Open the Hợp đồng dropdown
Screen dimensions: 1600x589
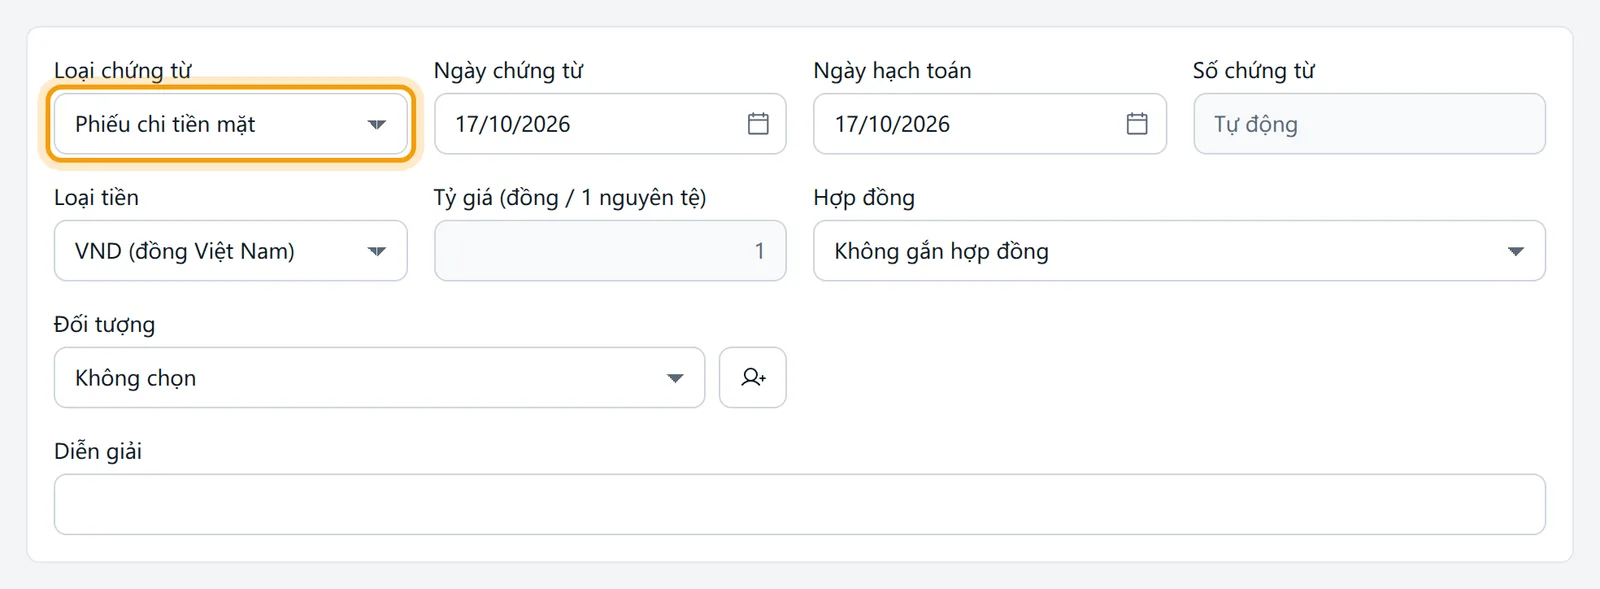click(x=1179, y=251)
